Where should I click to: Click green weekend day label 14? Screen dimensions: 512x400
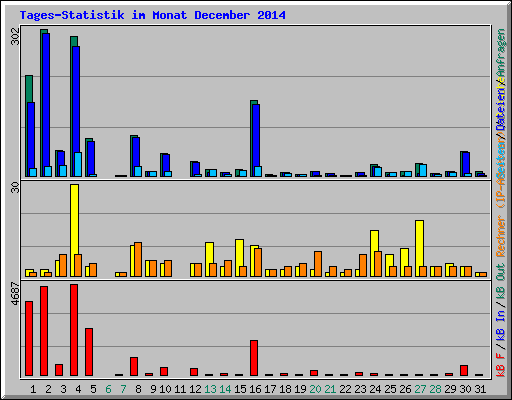[225, 389]
